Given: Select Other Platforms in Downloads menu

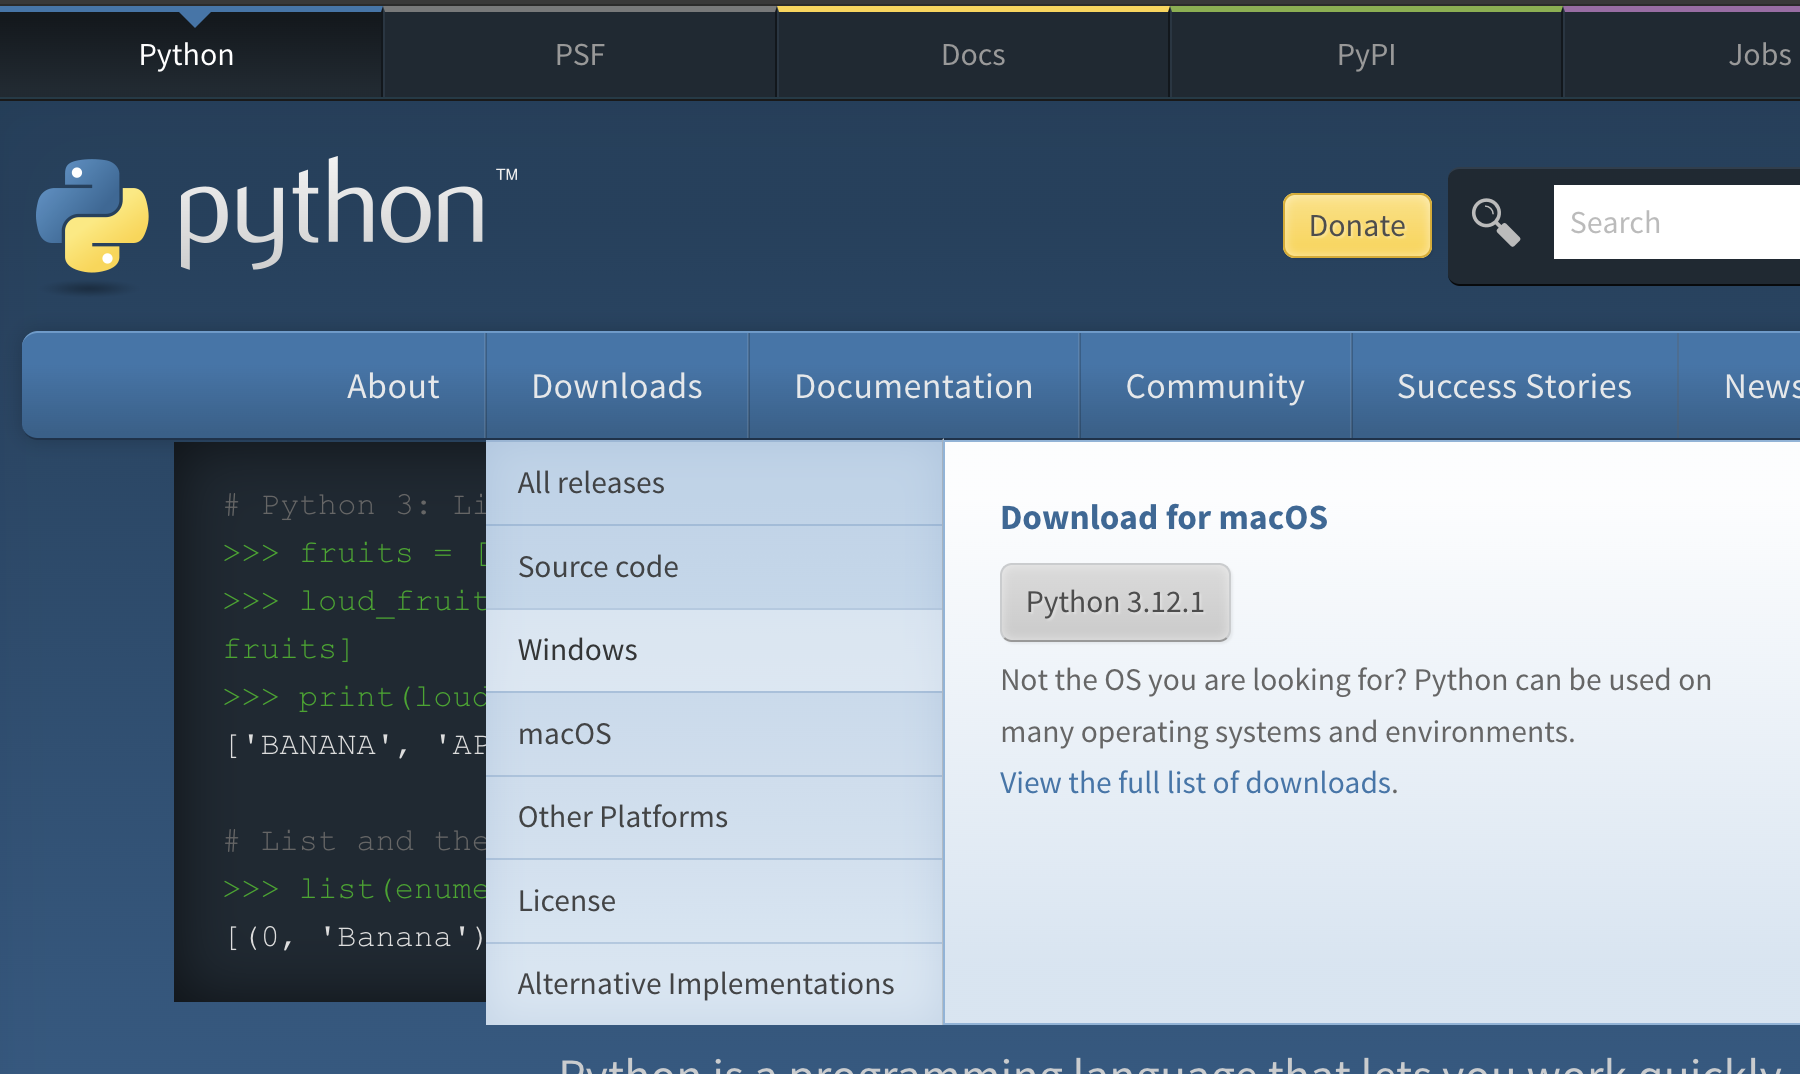Looking at the screenshot, I should [714, 817].
